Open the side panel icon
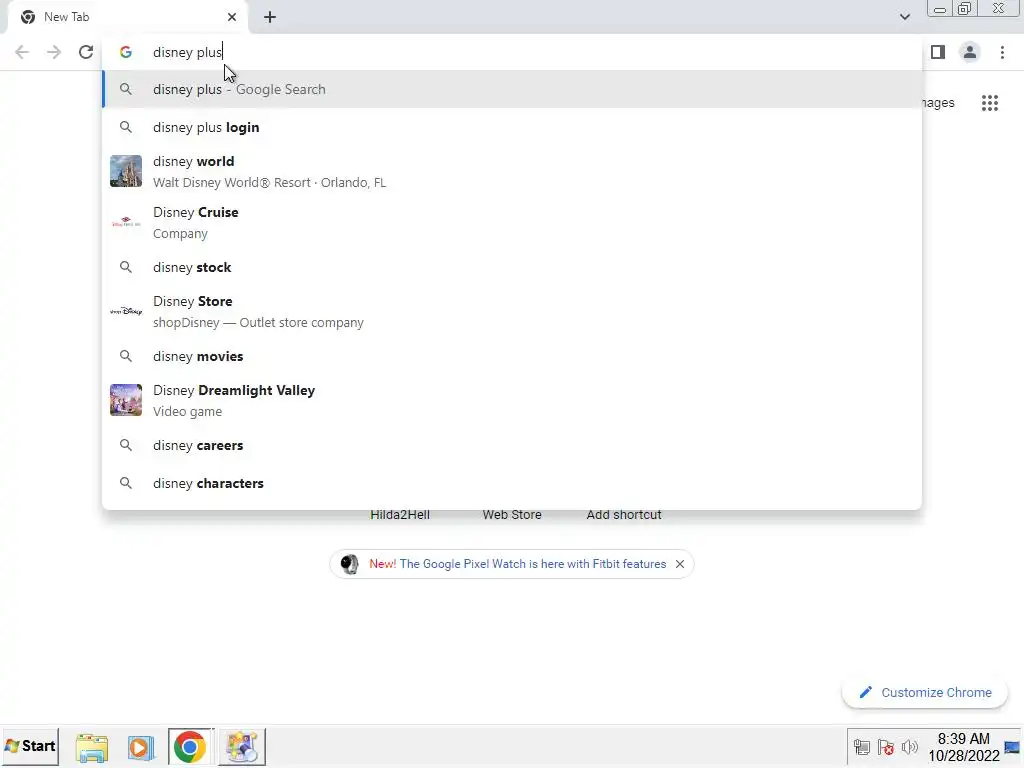Image resolution: width=1024 pixels, height=768 pixels. [x=938, y=52]
